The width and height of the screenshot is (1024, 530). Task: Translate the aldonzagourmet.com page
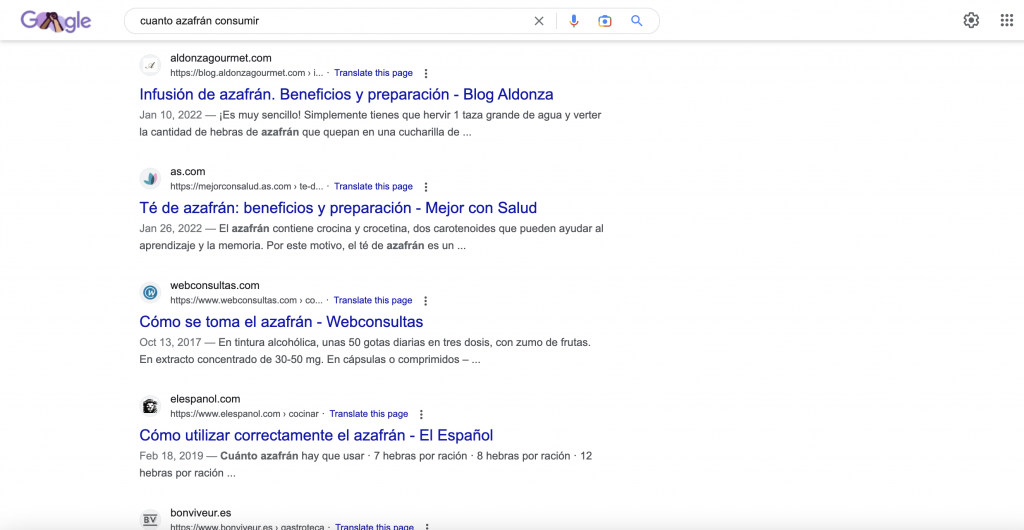(374, 73)
